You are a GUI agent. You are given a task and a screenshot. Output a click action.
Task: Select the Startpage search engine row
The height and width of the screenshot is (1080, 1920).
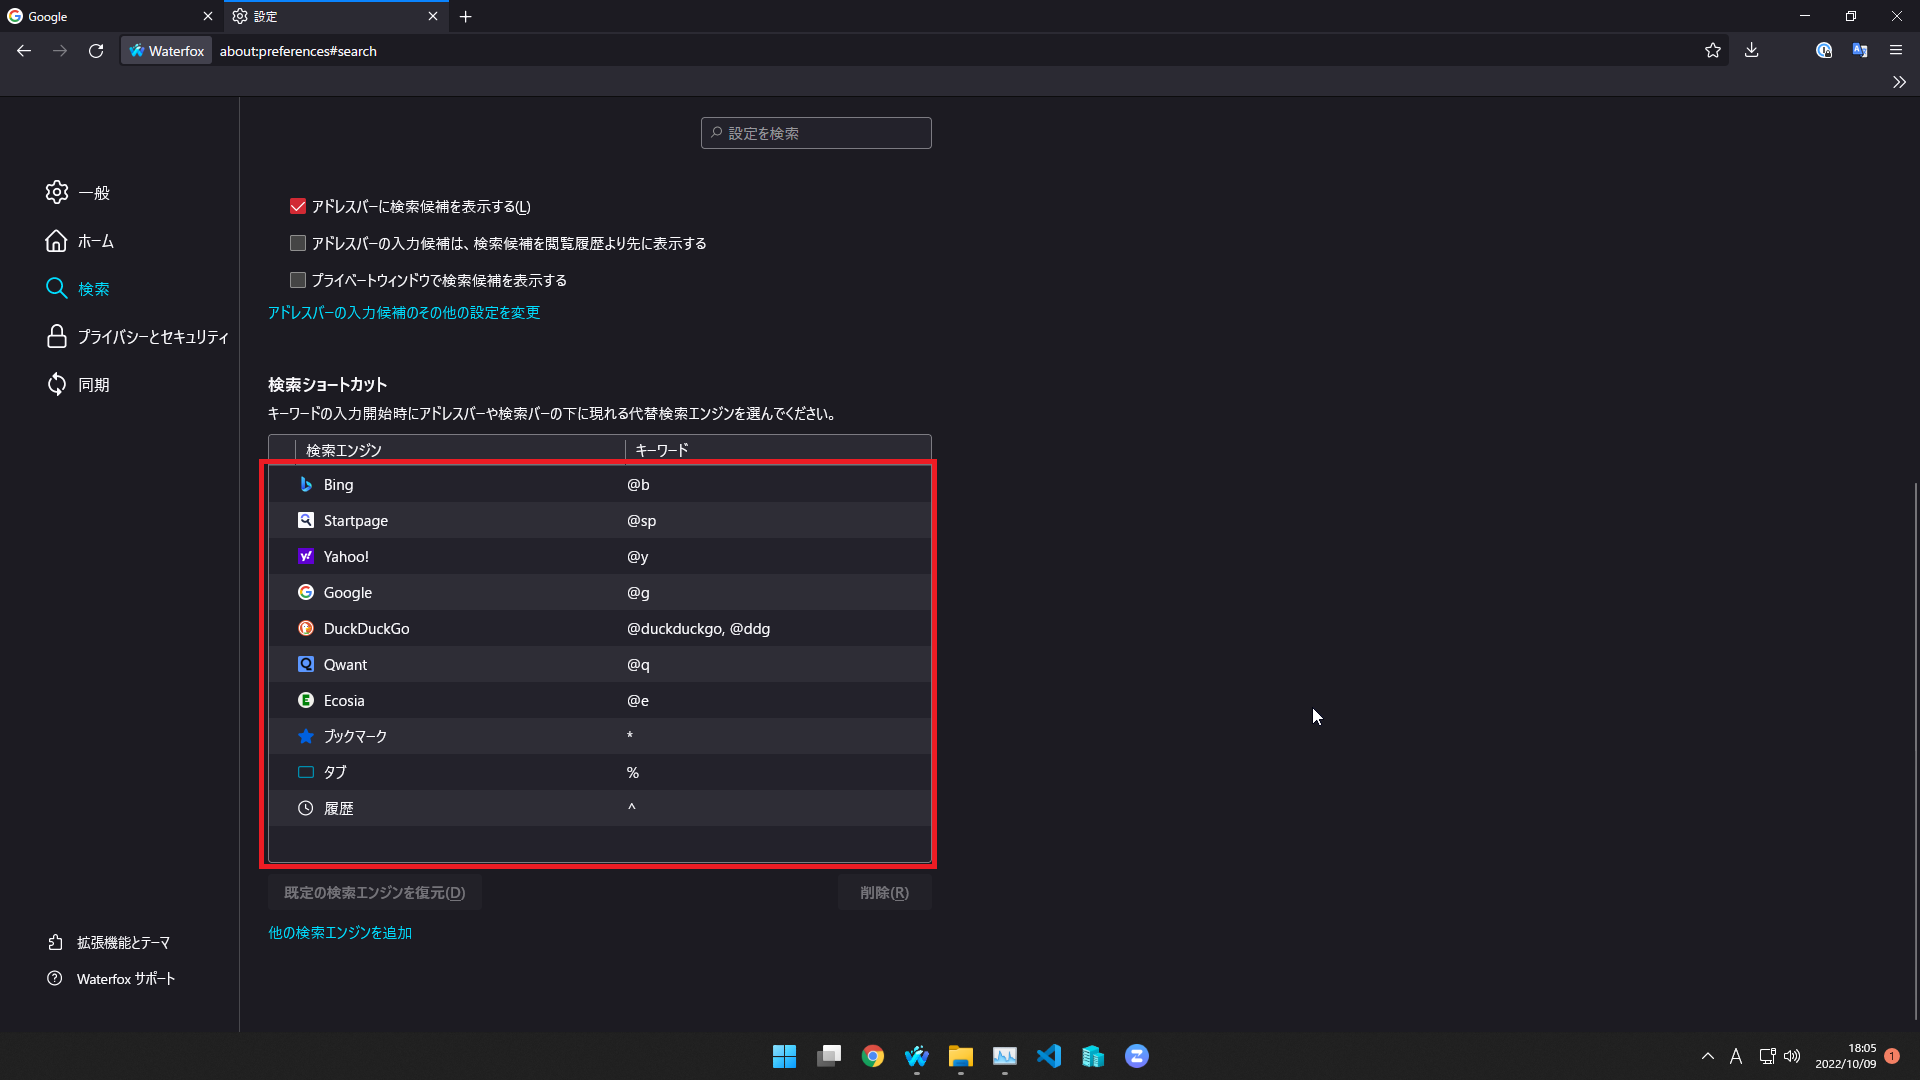coord(600,520)
